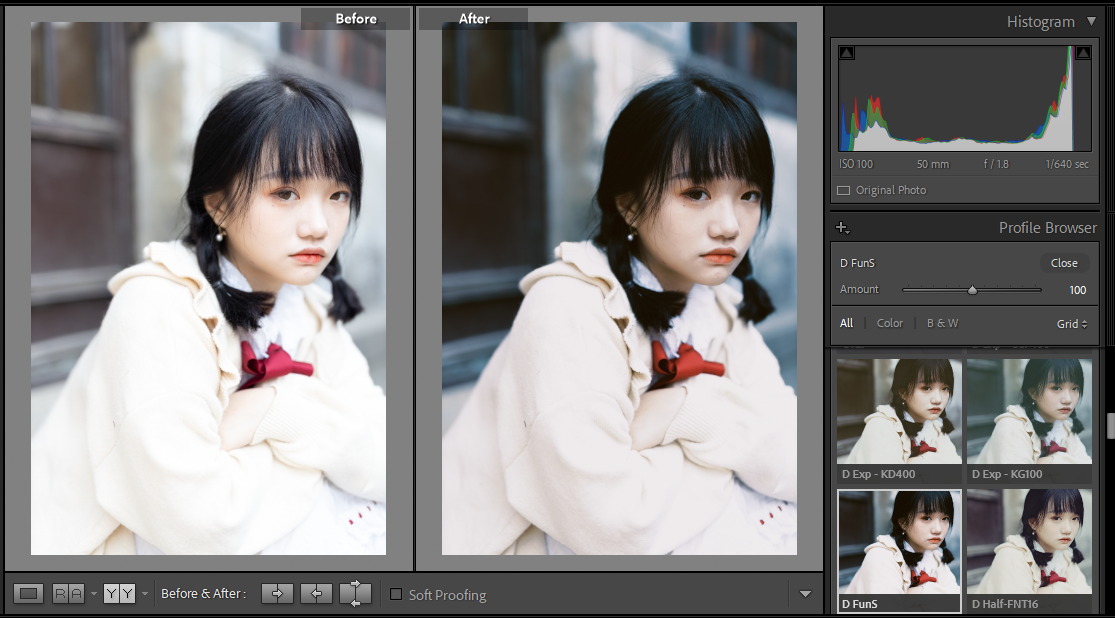Switch to Loupe view mode icon
Screen dimensions: 1115x618
tap(29, 594)
